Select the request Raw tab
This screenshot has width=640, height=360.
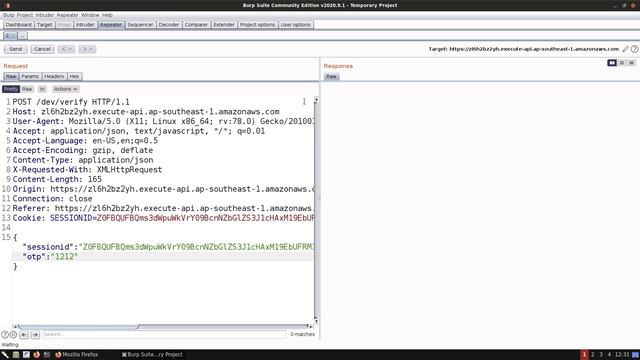coord(11,76)
